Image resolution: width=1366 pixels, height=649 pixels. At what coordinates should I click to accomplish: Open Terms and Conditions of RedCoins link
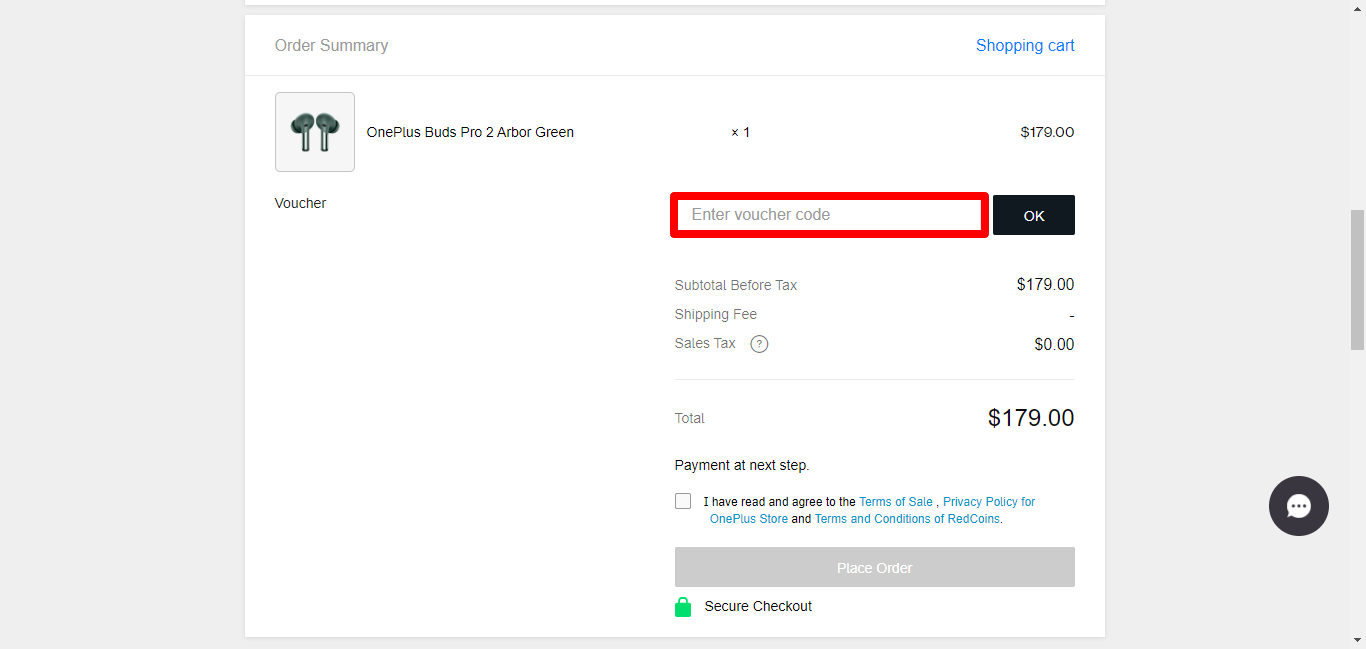(907, 519)
